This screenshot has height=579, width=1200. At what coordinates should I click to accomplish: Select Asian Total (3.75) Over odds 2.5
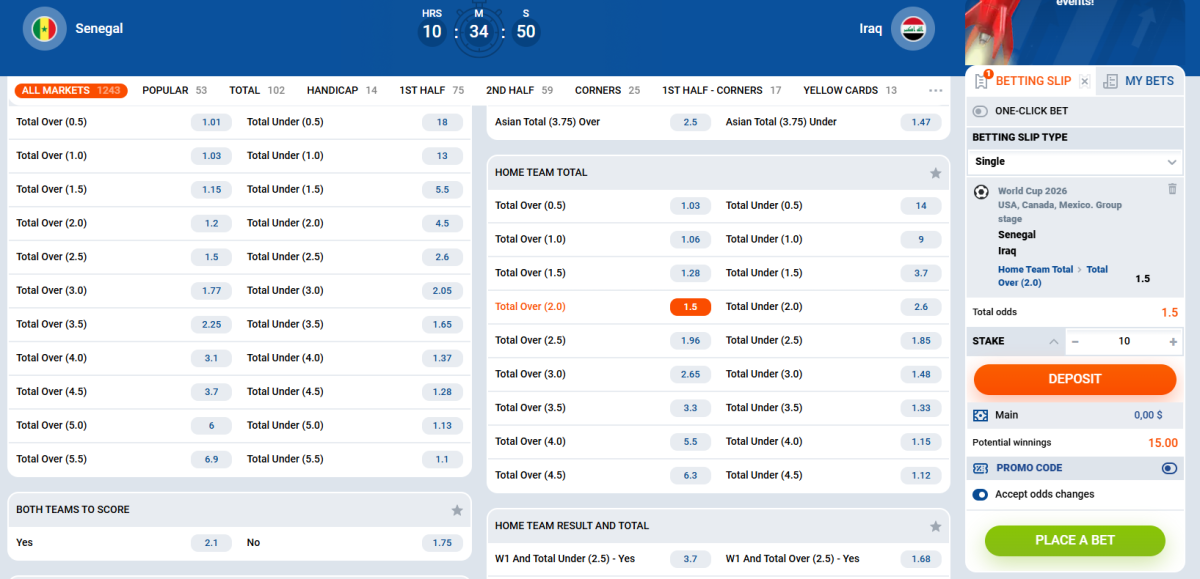(690, 122)
